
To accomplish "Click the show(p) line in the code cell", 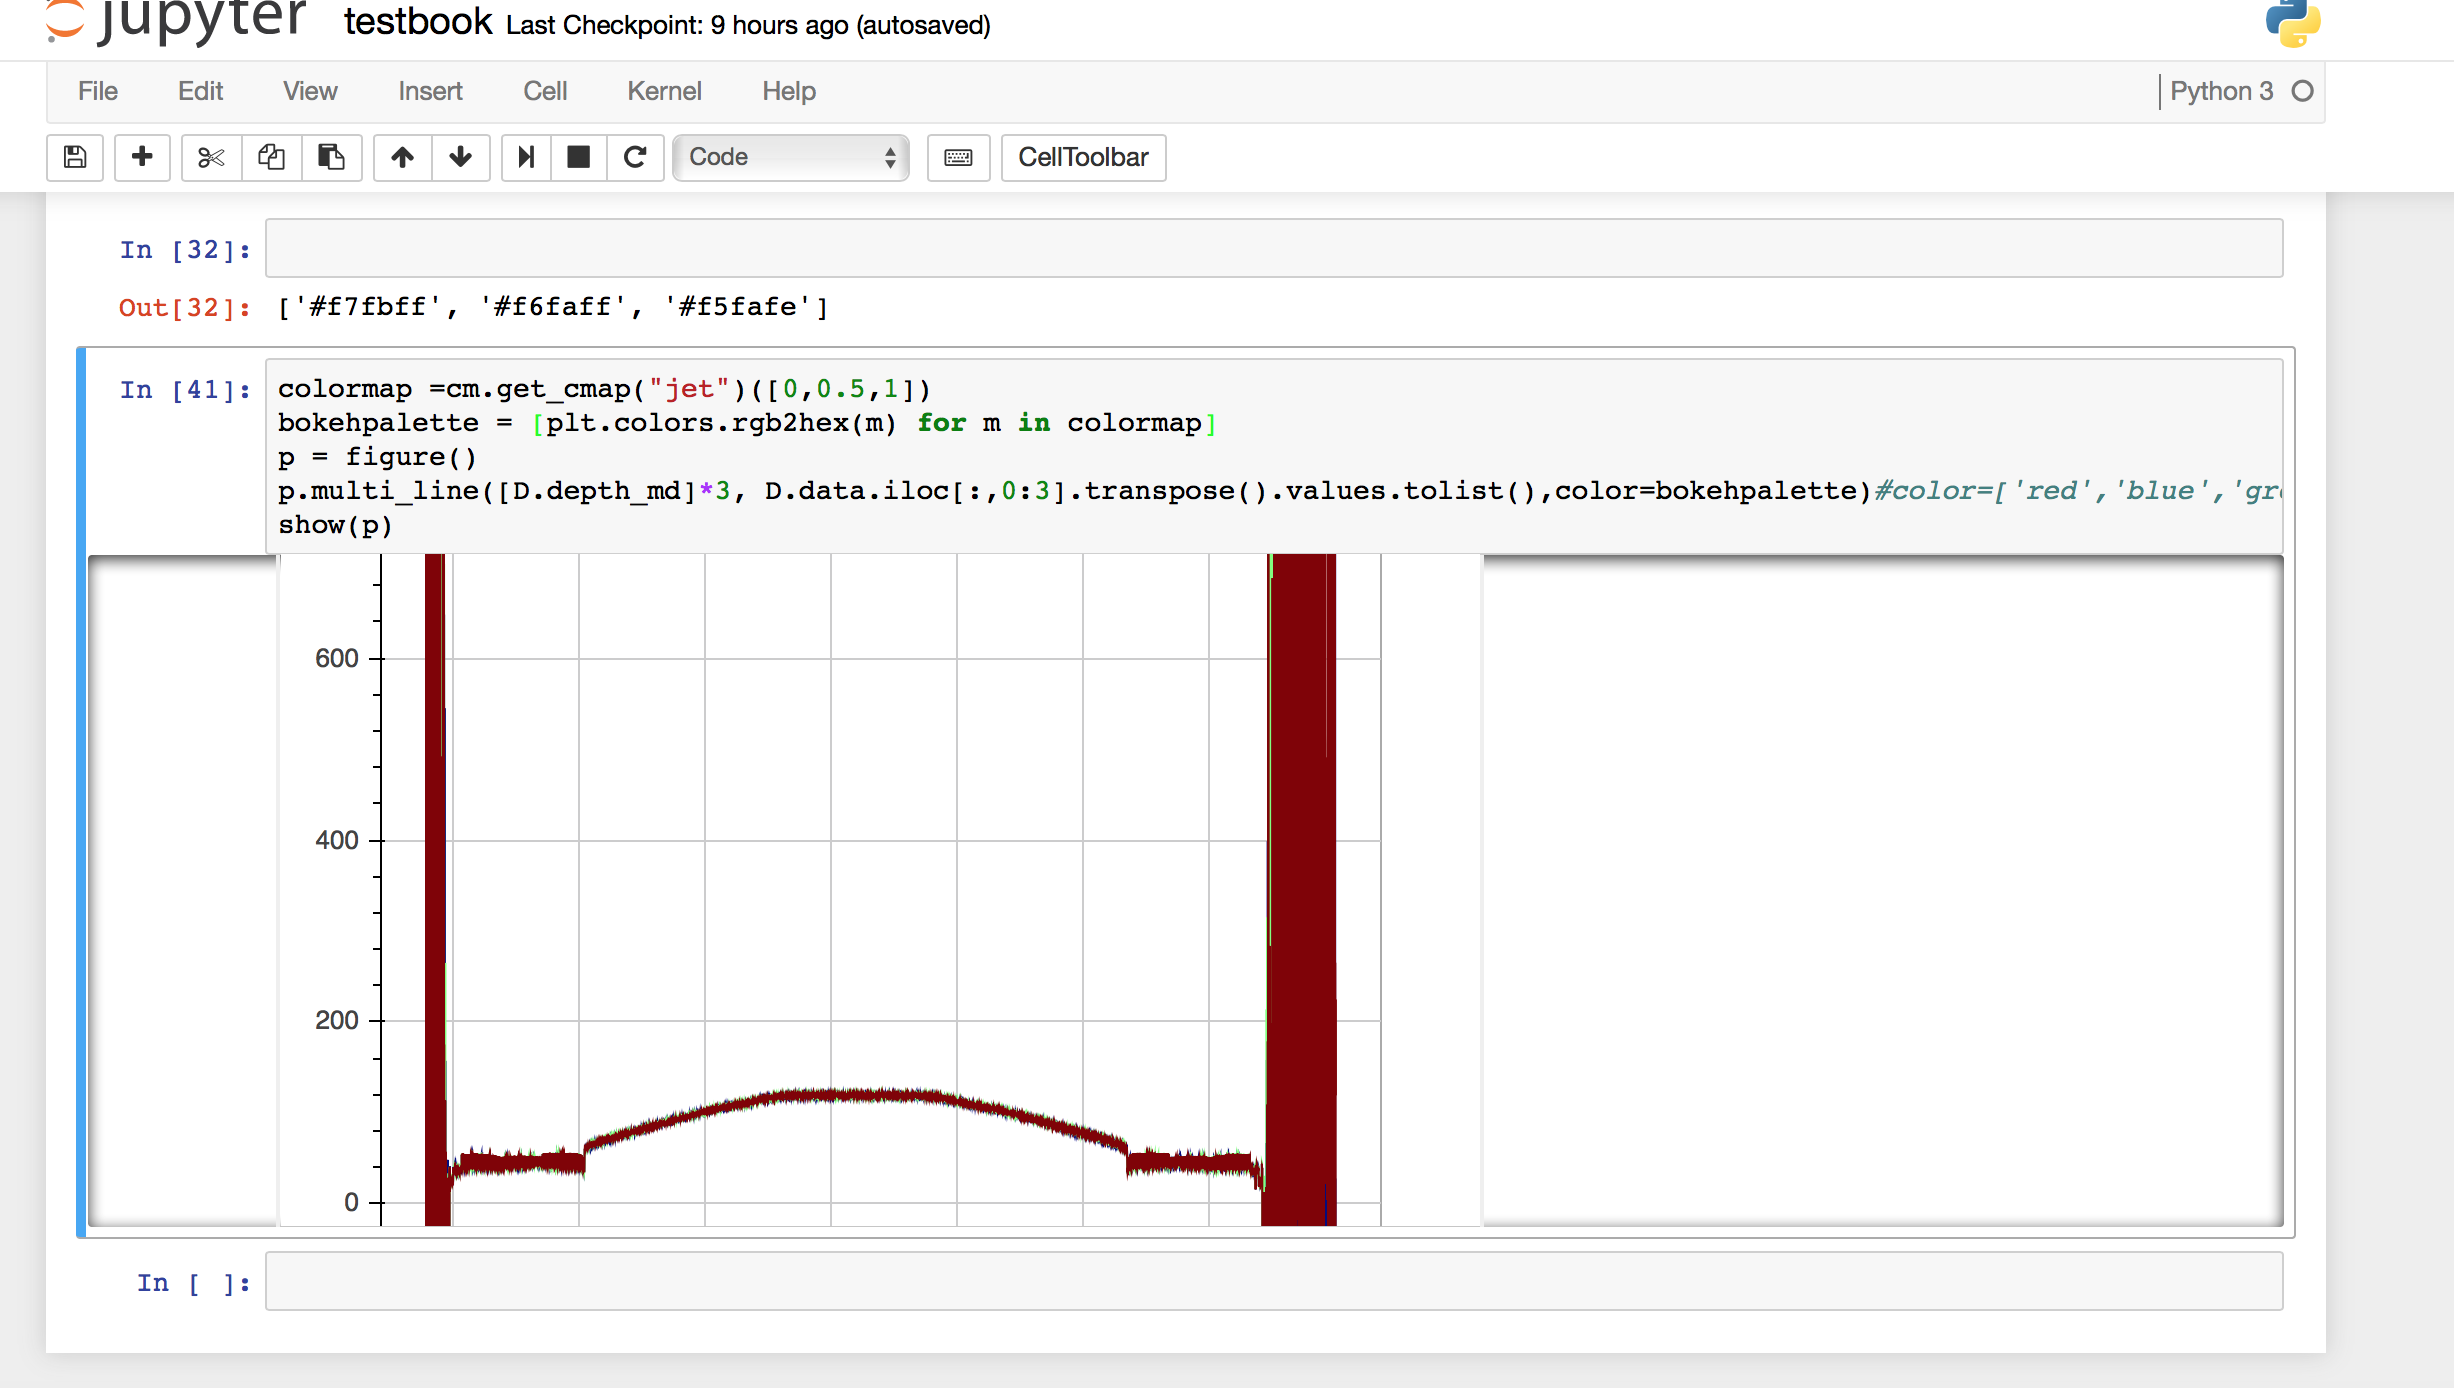I will click(x=335, y=525).
